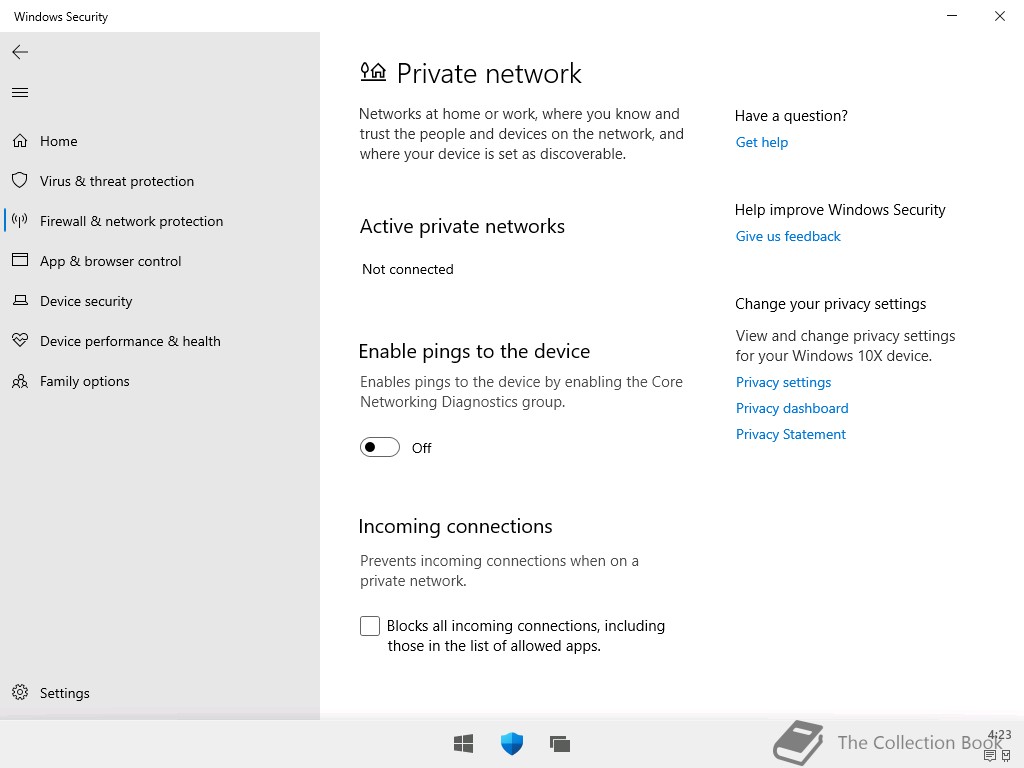Click the Active private networks heading

tap(462, 227)
